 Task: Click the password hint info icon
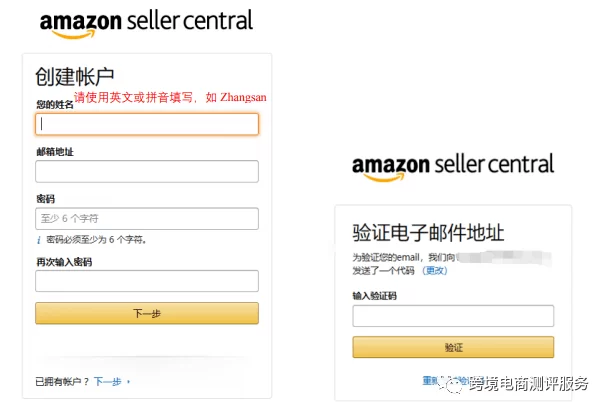[x=39, y=240]
